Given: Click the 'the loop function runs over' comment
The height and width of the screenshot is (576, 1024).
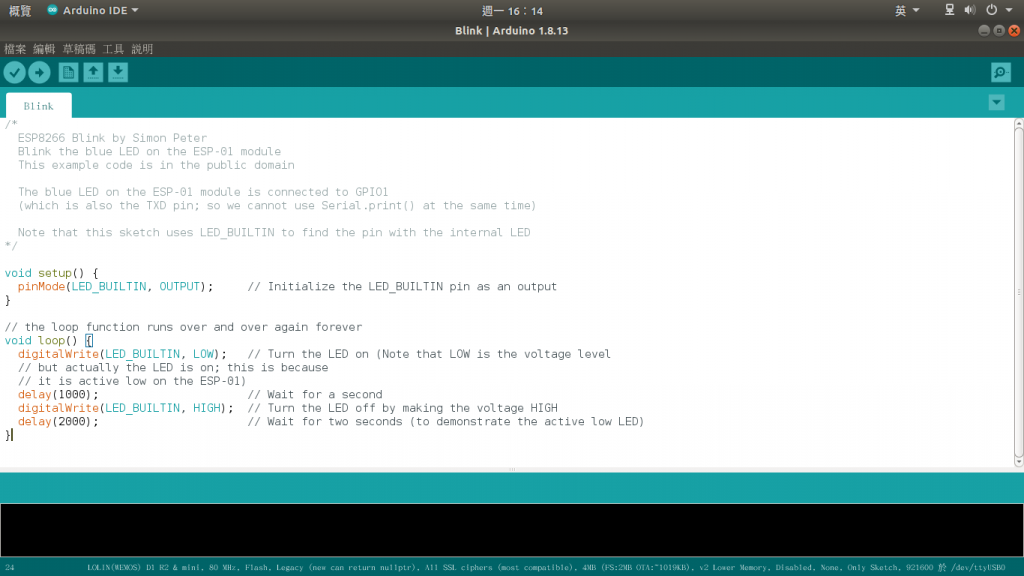Looking at the screenshot, I should (x=183, y=327).
